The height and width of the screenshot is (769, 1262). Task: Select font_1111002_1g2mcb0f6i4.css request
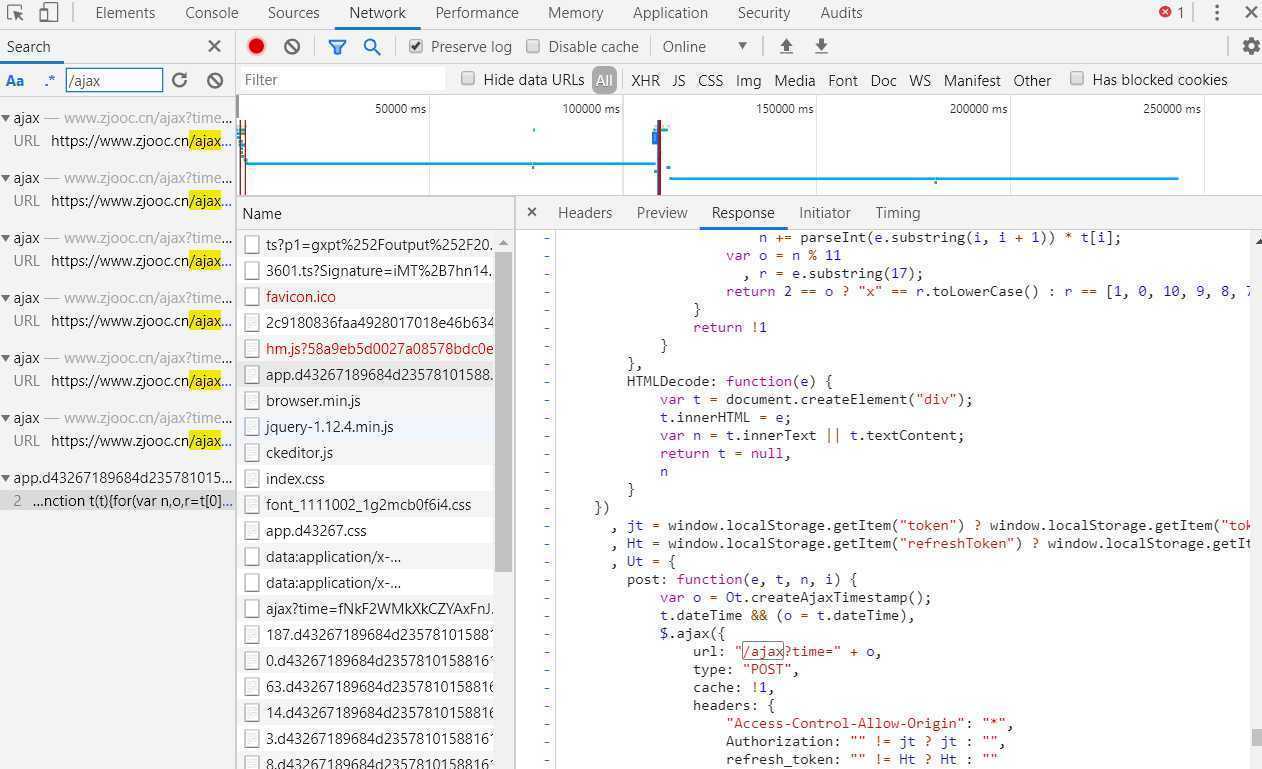pos(367,505)
